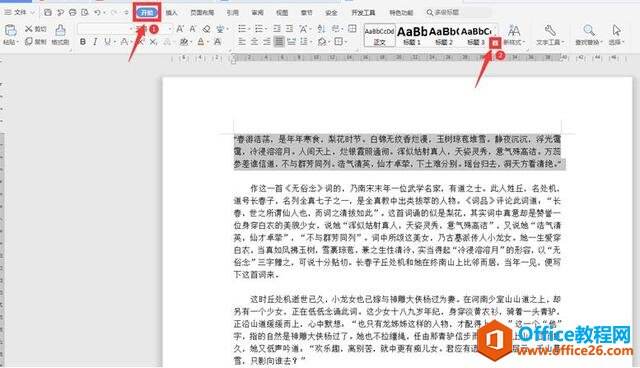Toggle justified paragraph alignment
Viewport: 640px width, 368px height.
pos(279,42)
